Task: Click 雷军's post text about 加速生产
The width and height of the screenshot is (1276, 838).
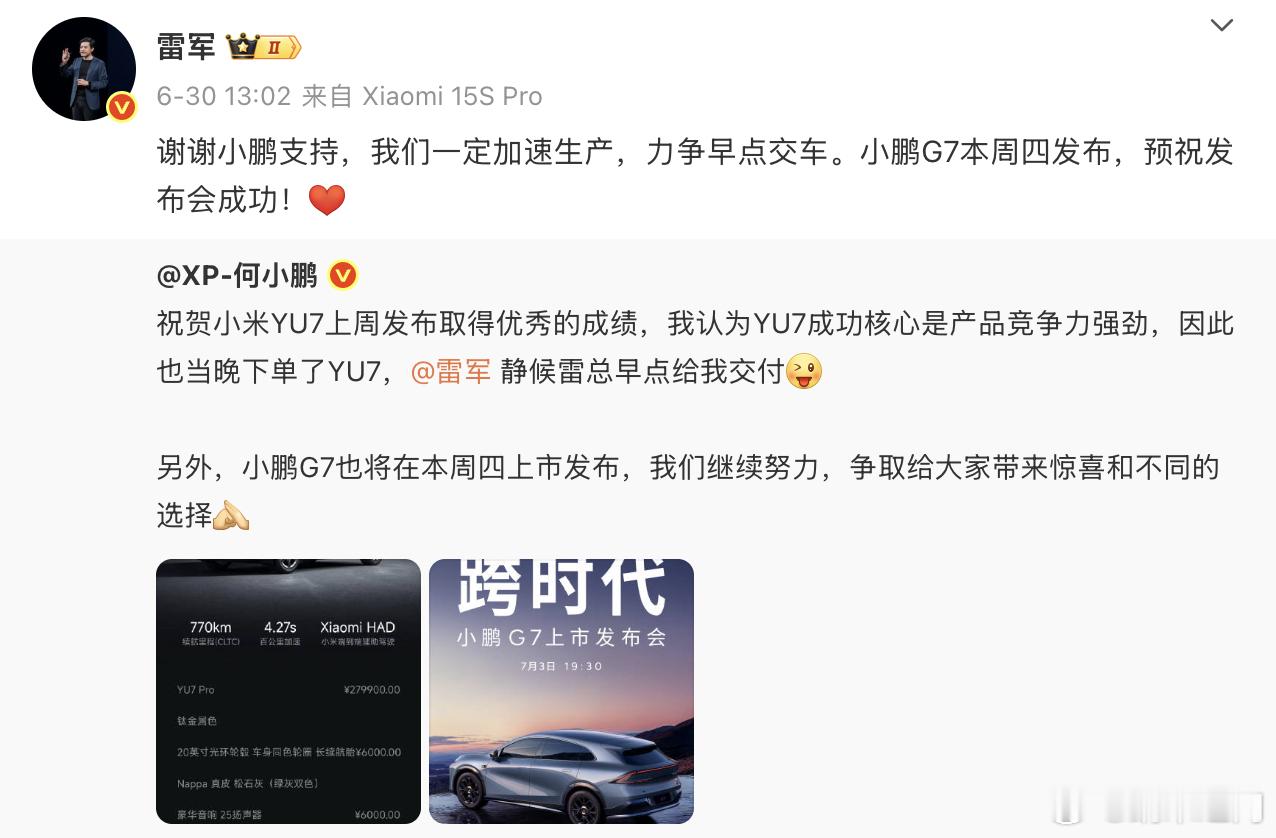Action: point(695,176)
